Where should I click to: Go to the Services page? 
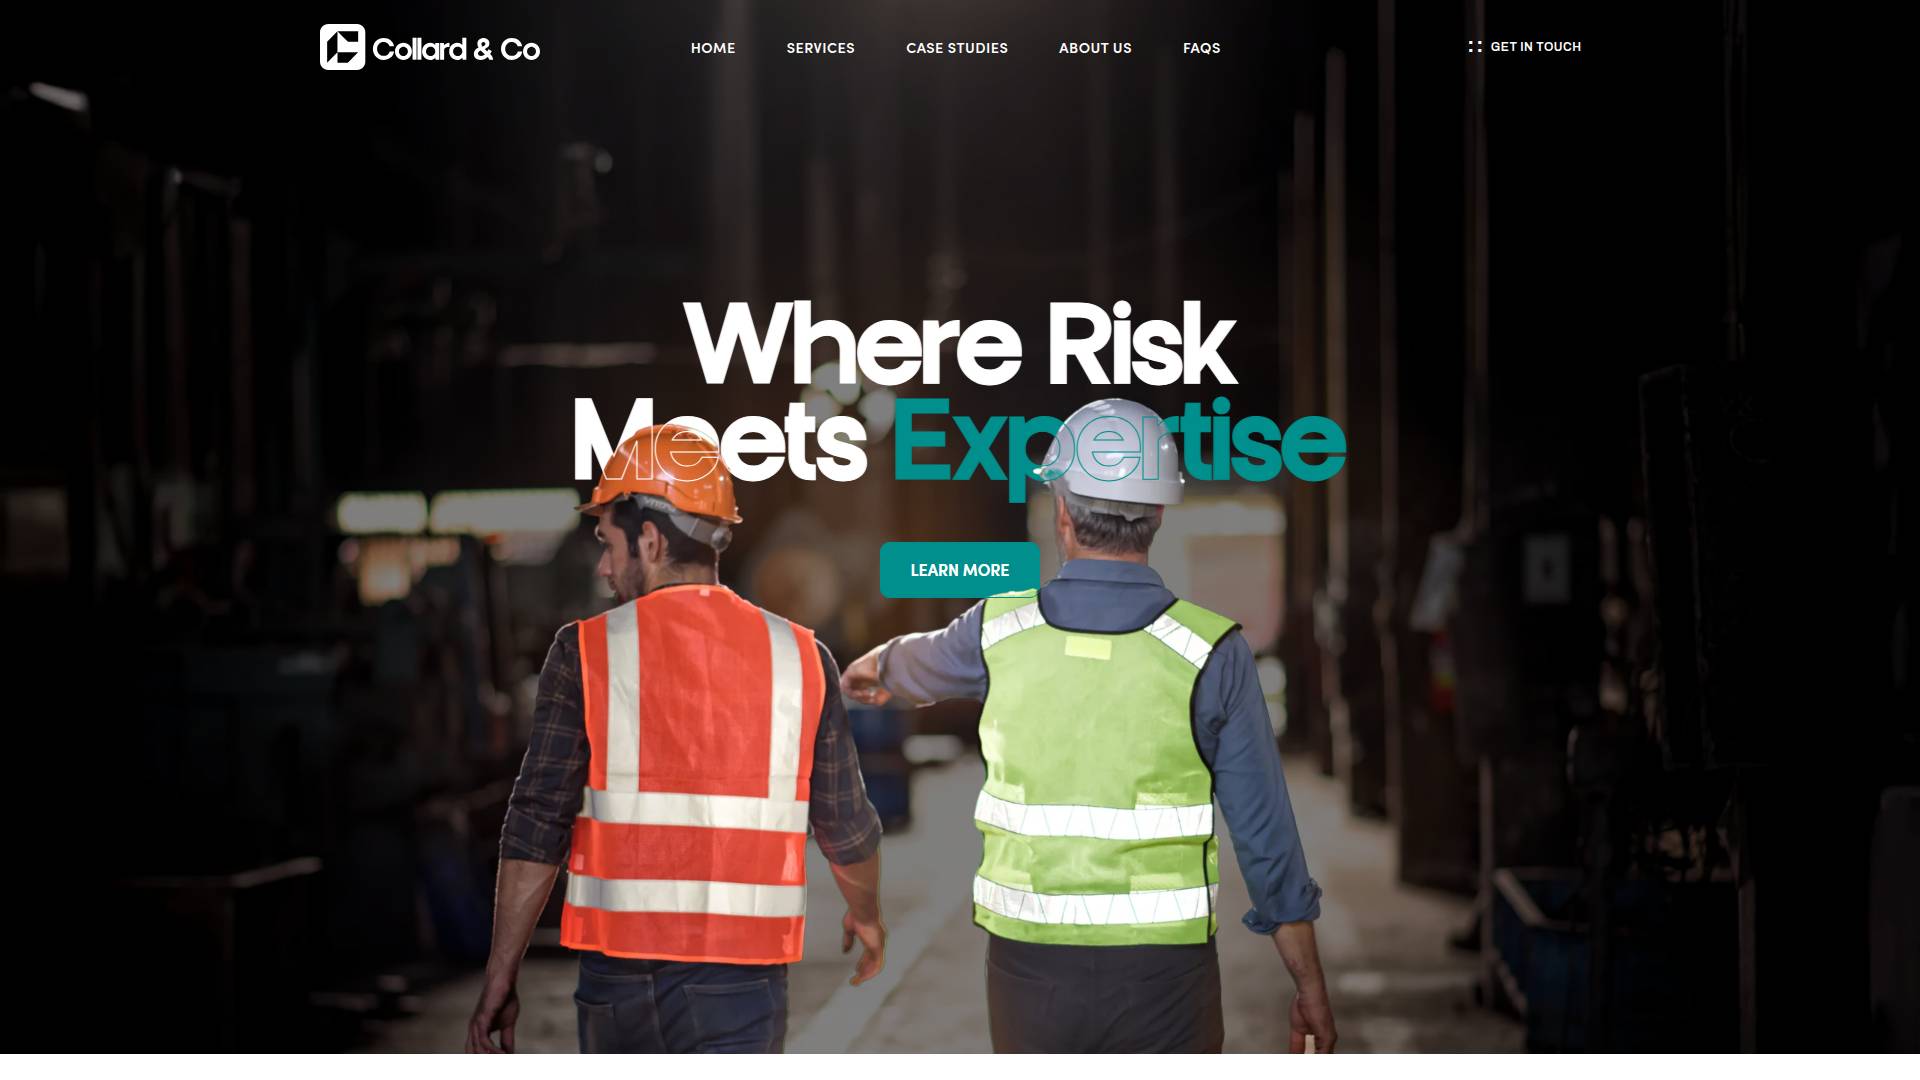coord(820,48)
